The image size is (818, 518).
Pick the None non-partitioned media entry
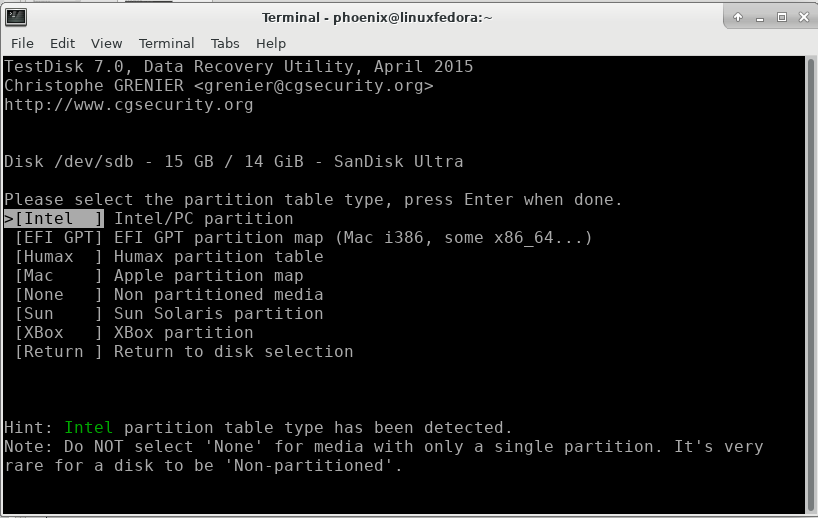169,295
